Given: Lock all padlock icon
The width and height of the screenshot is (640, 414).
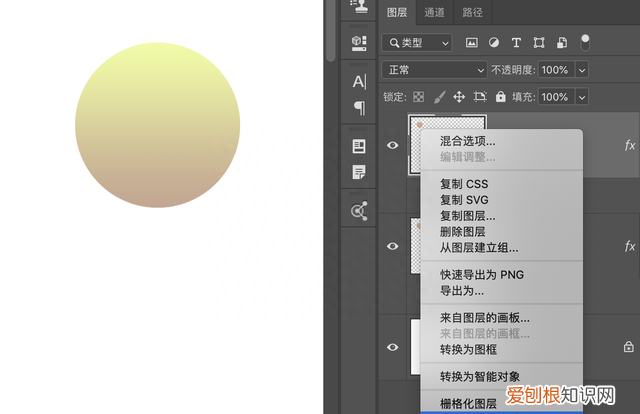Looking at the screenshot, I should 500,97.
